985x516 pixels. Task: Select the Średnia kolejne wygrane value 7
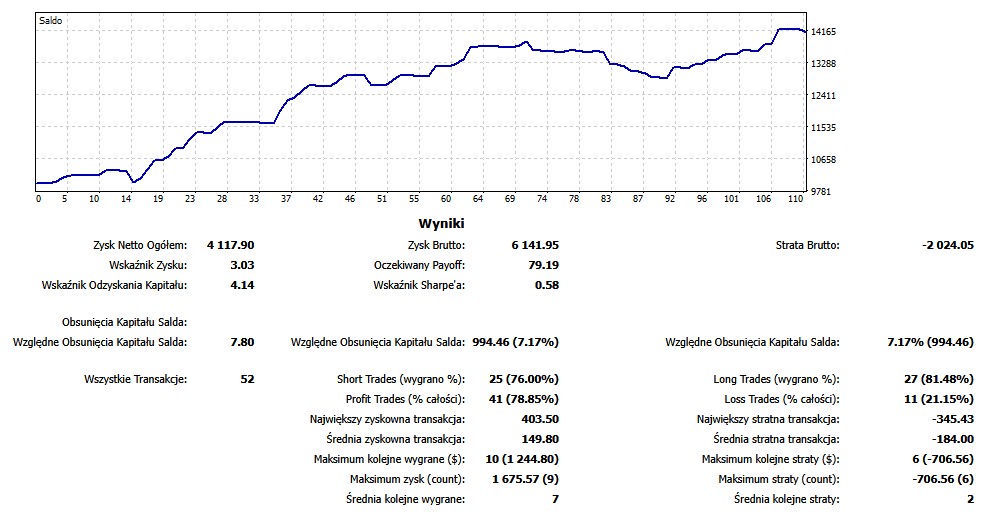pos(555,499)
